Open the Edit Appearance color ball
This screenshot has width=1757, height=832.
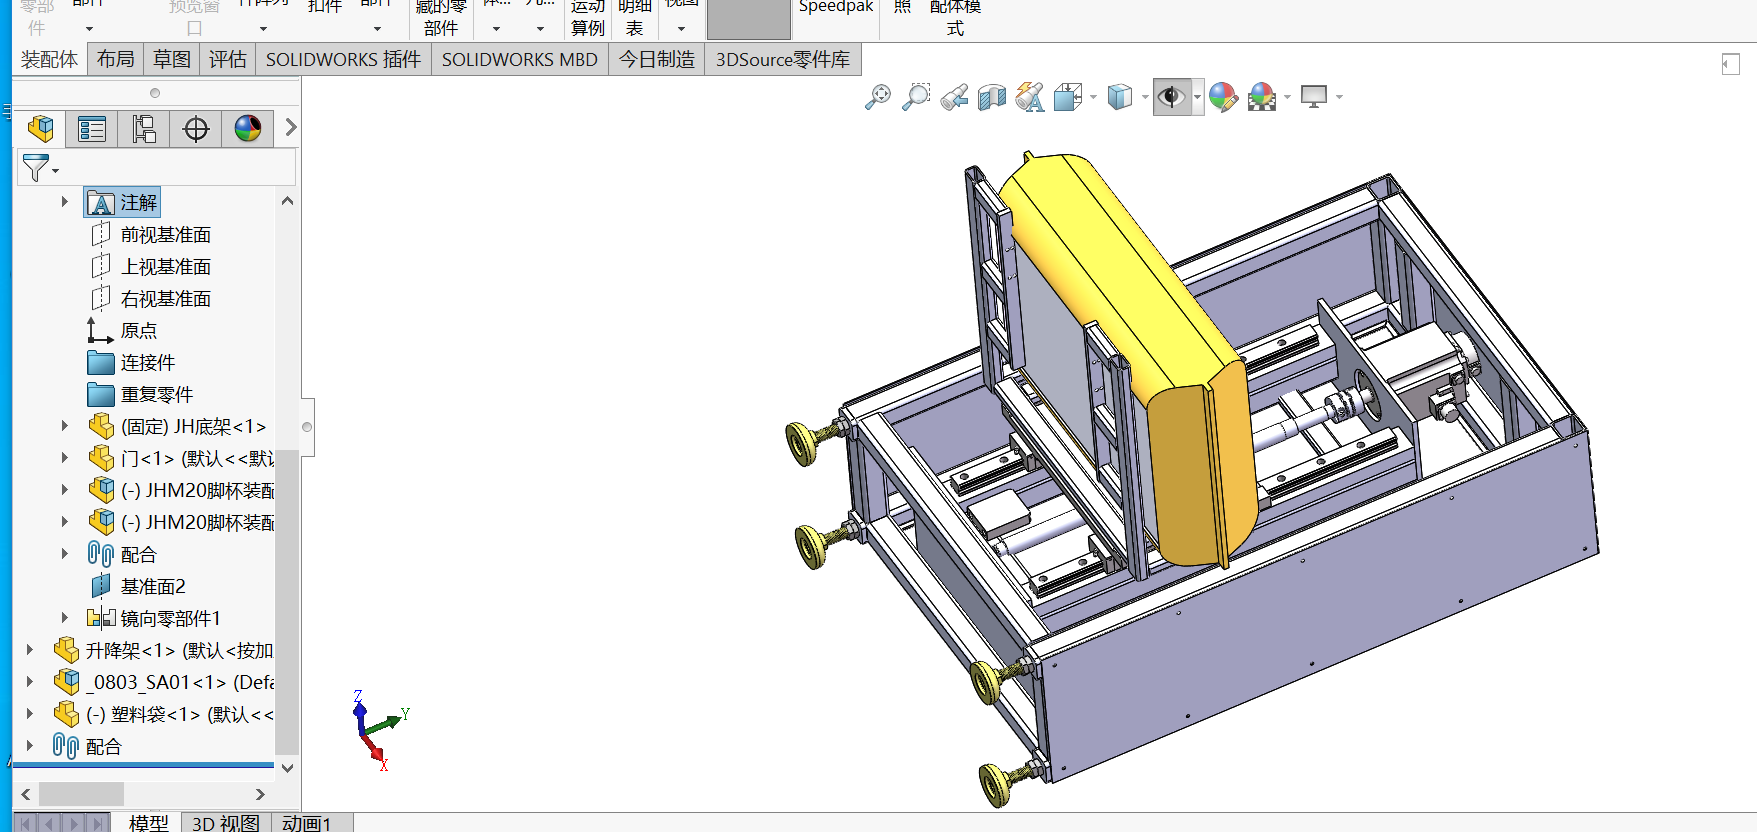coord(1222,97)
